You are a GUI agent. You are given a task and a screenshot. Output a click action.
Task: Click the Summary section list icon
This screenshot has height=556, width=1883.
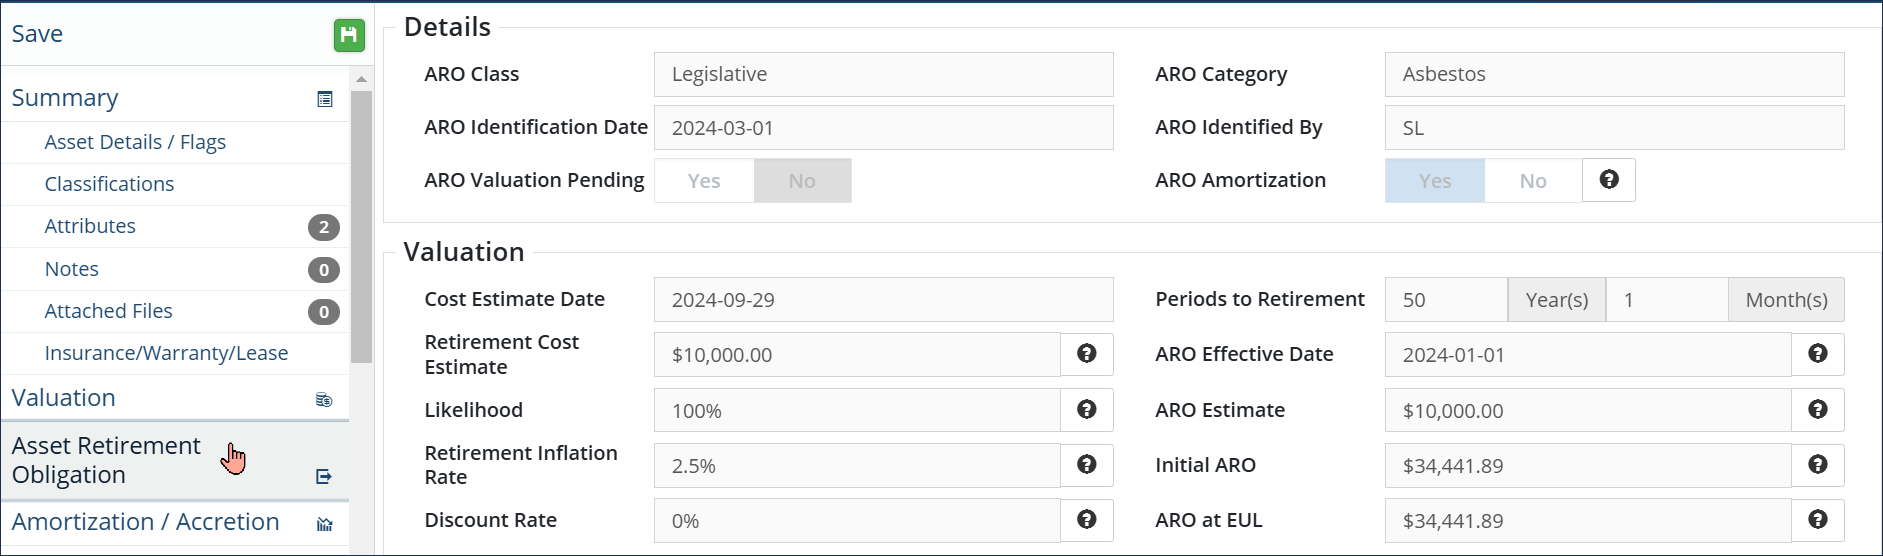click(324, 99)
